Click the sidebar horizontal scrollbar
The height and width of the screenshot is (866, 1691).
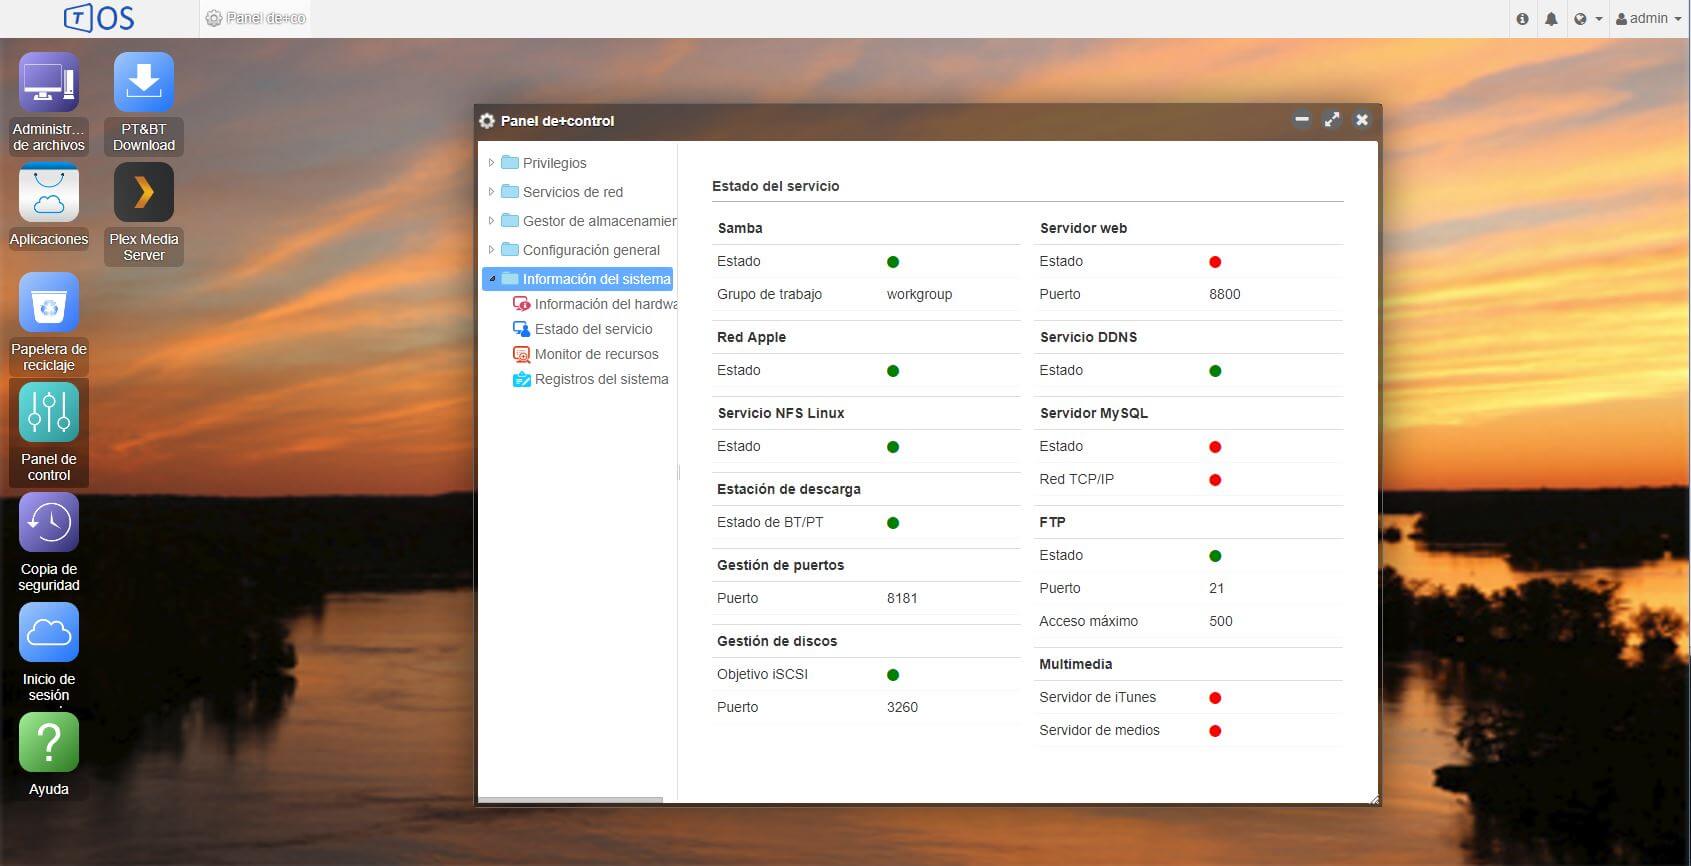570,800
